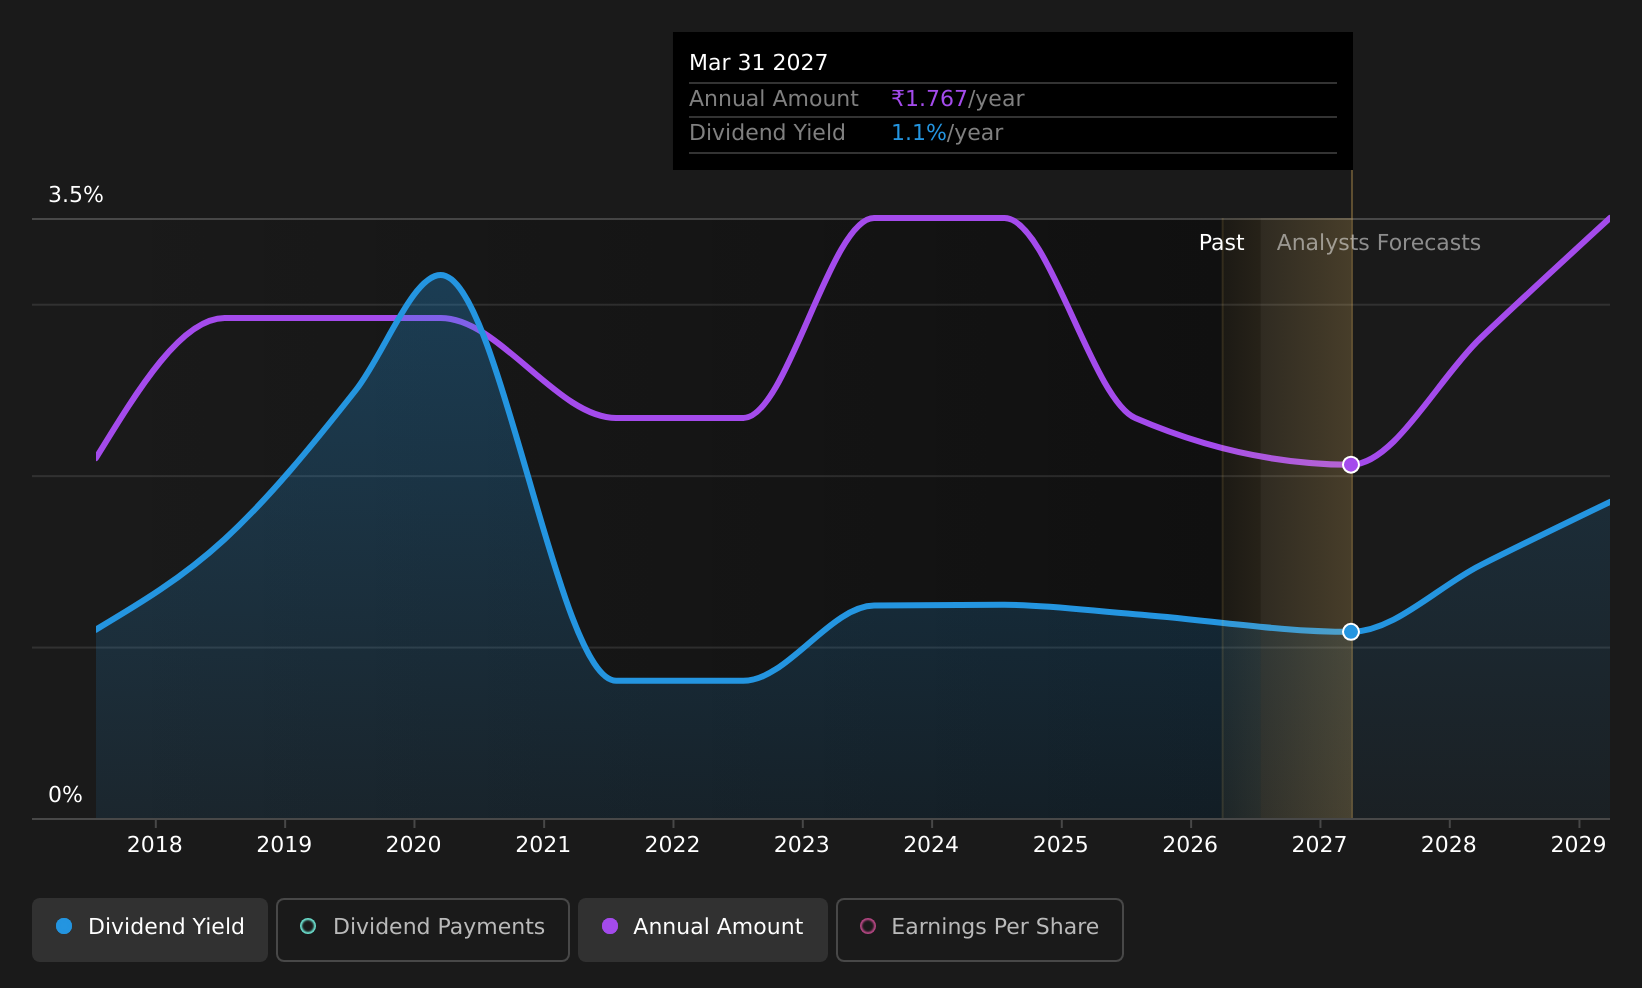1642x988 pixels.
Task: Click the 2029 x-axis year label
Action: tap(1579, 845)
